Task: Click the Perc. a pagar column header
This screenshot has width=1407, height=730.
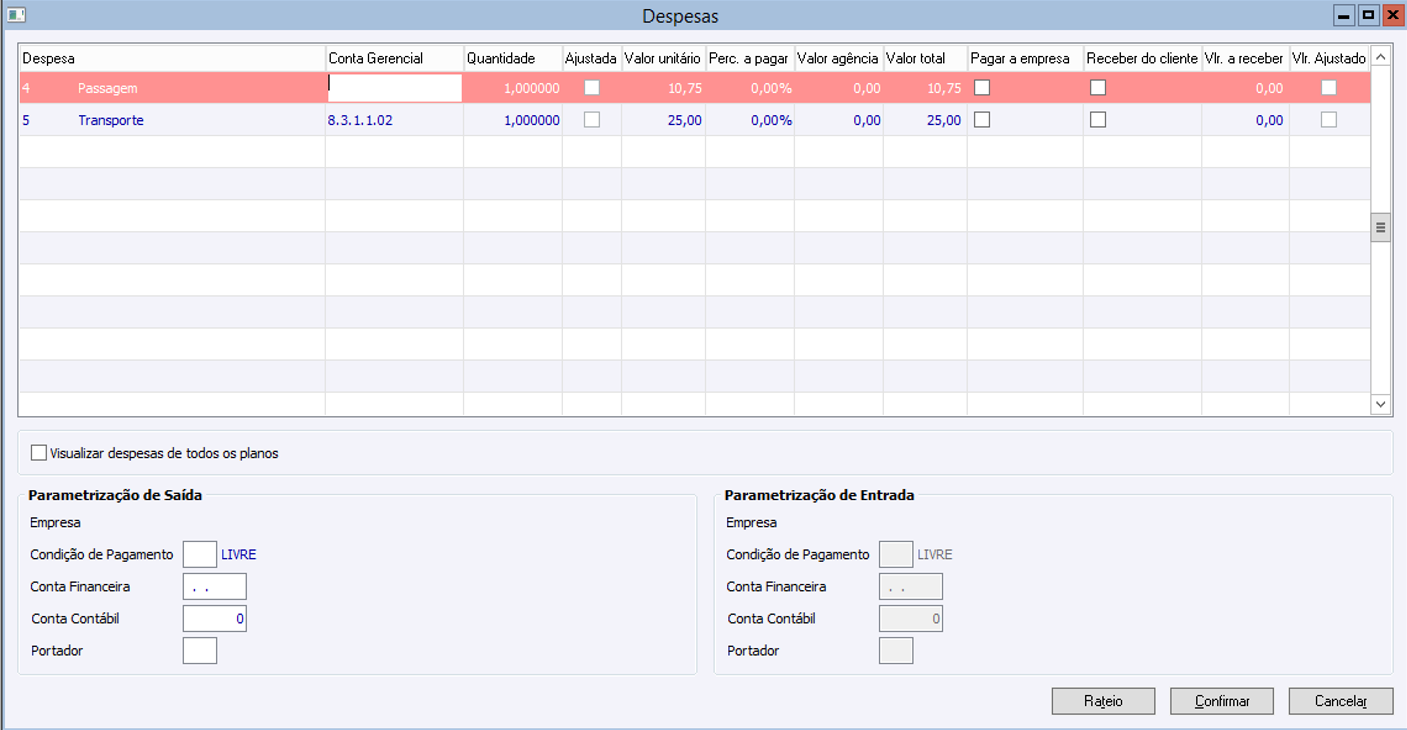Action: click(x=749, y=58)
